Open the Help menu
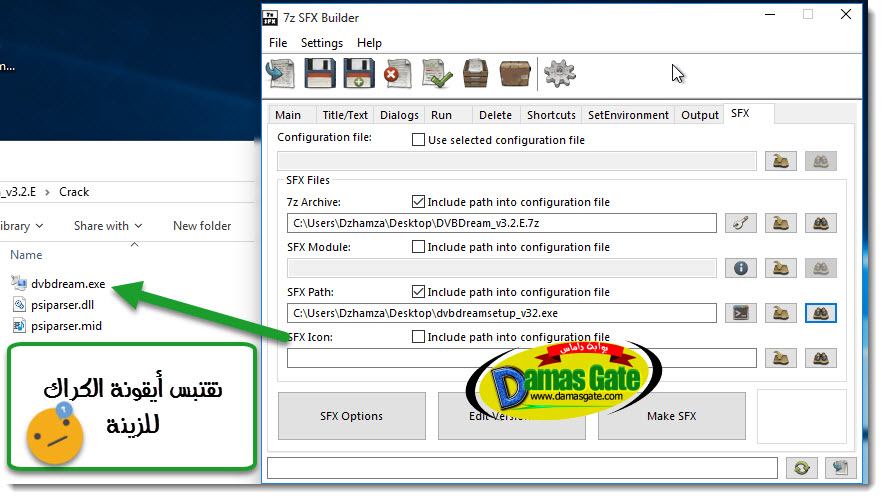Screen dimensions: 883x499 point(369,43)
